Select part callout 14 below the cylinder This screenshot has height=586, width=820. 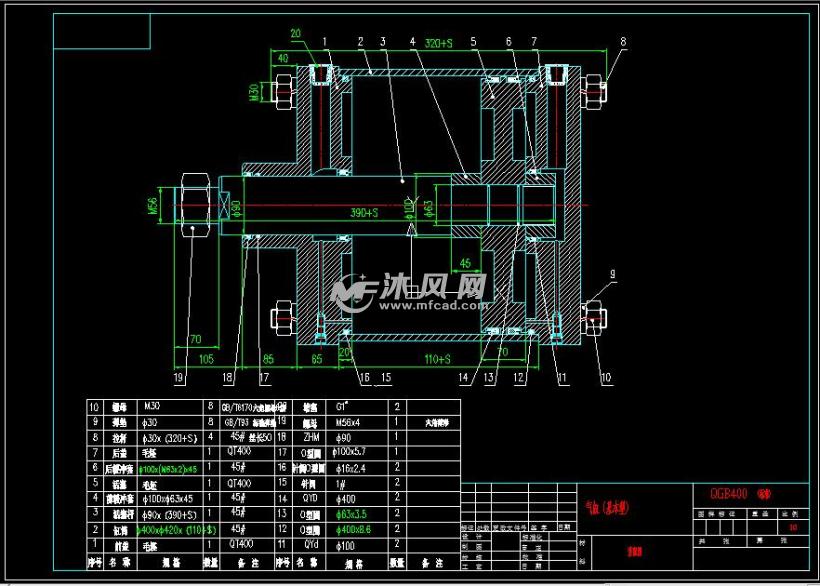click(x=463, y=377)
